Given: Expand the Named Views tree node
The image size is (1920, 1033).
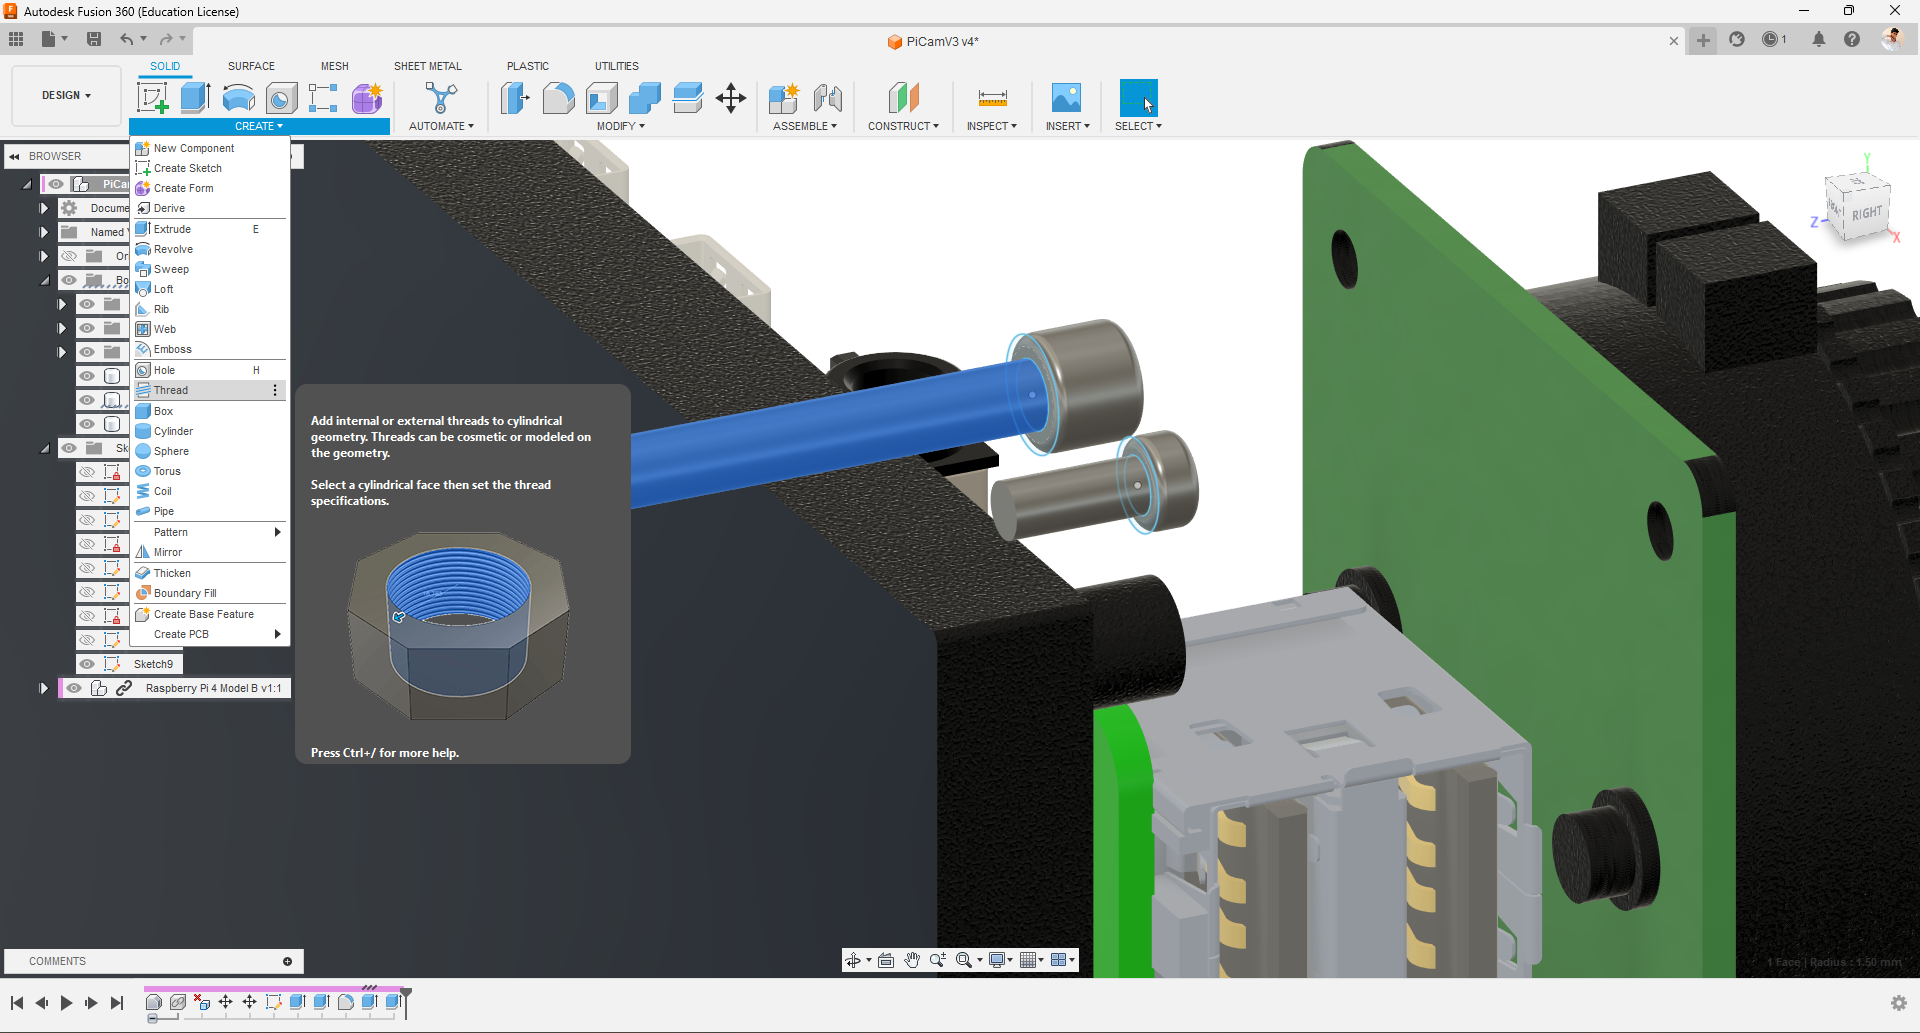Looking at the screenshot, I should pos(44,232).
